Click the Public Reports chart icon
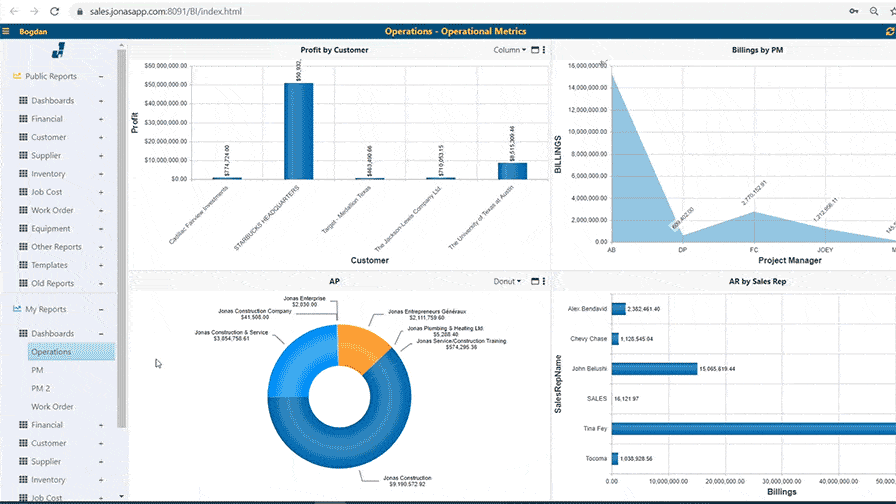896x504 pixels. pyautogui.click(x=17, y=76)
